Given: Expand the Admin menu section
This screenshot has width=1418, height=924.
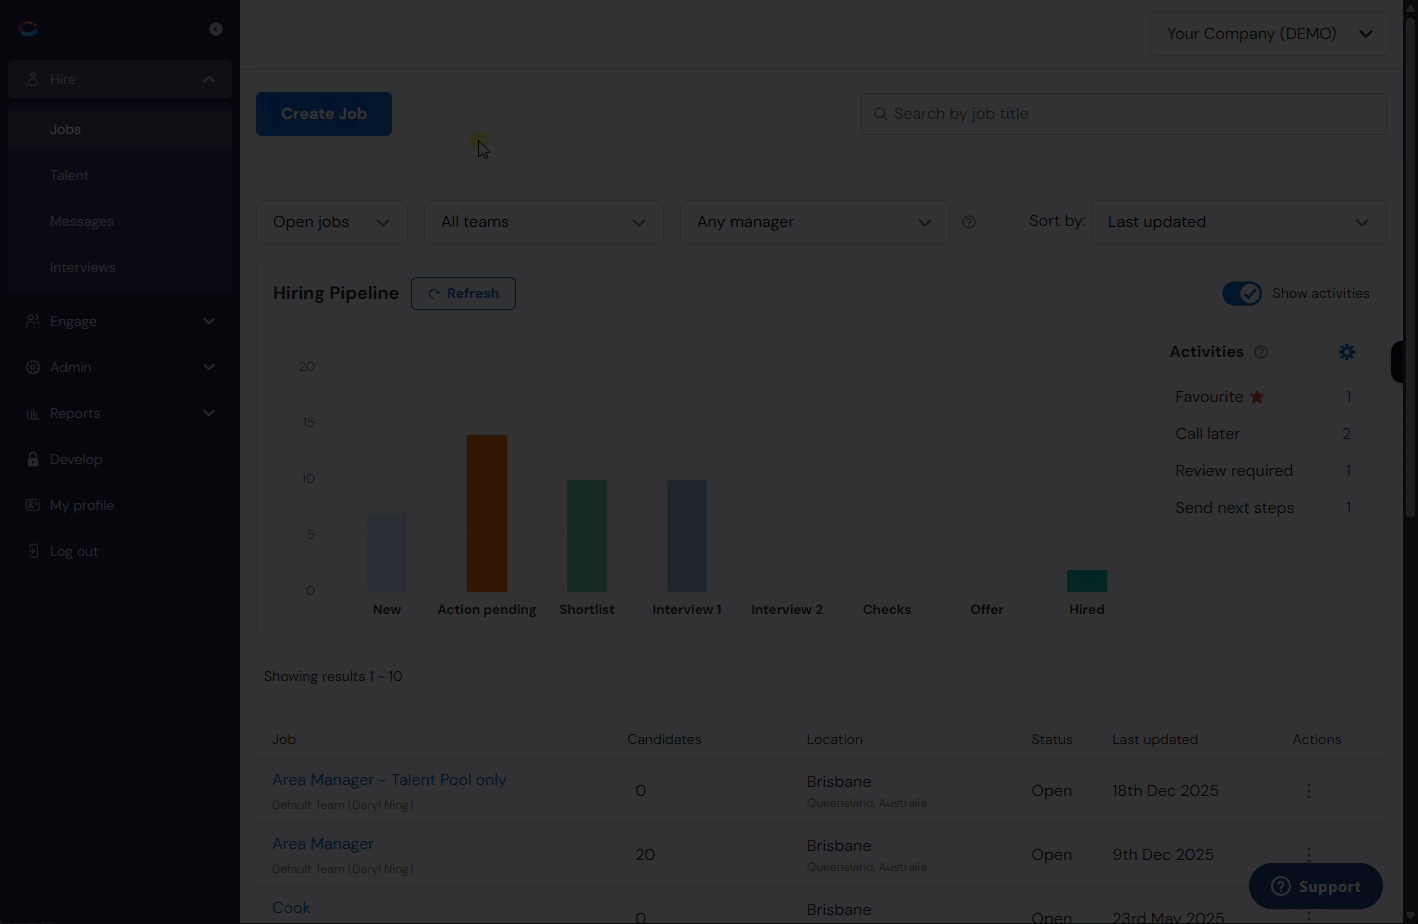Looking at the screenshot, I should [208, 367].
